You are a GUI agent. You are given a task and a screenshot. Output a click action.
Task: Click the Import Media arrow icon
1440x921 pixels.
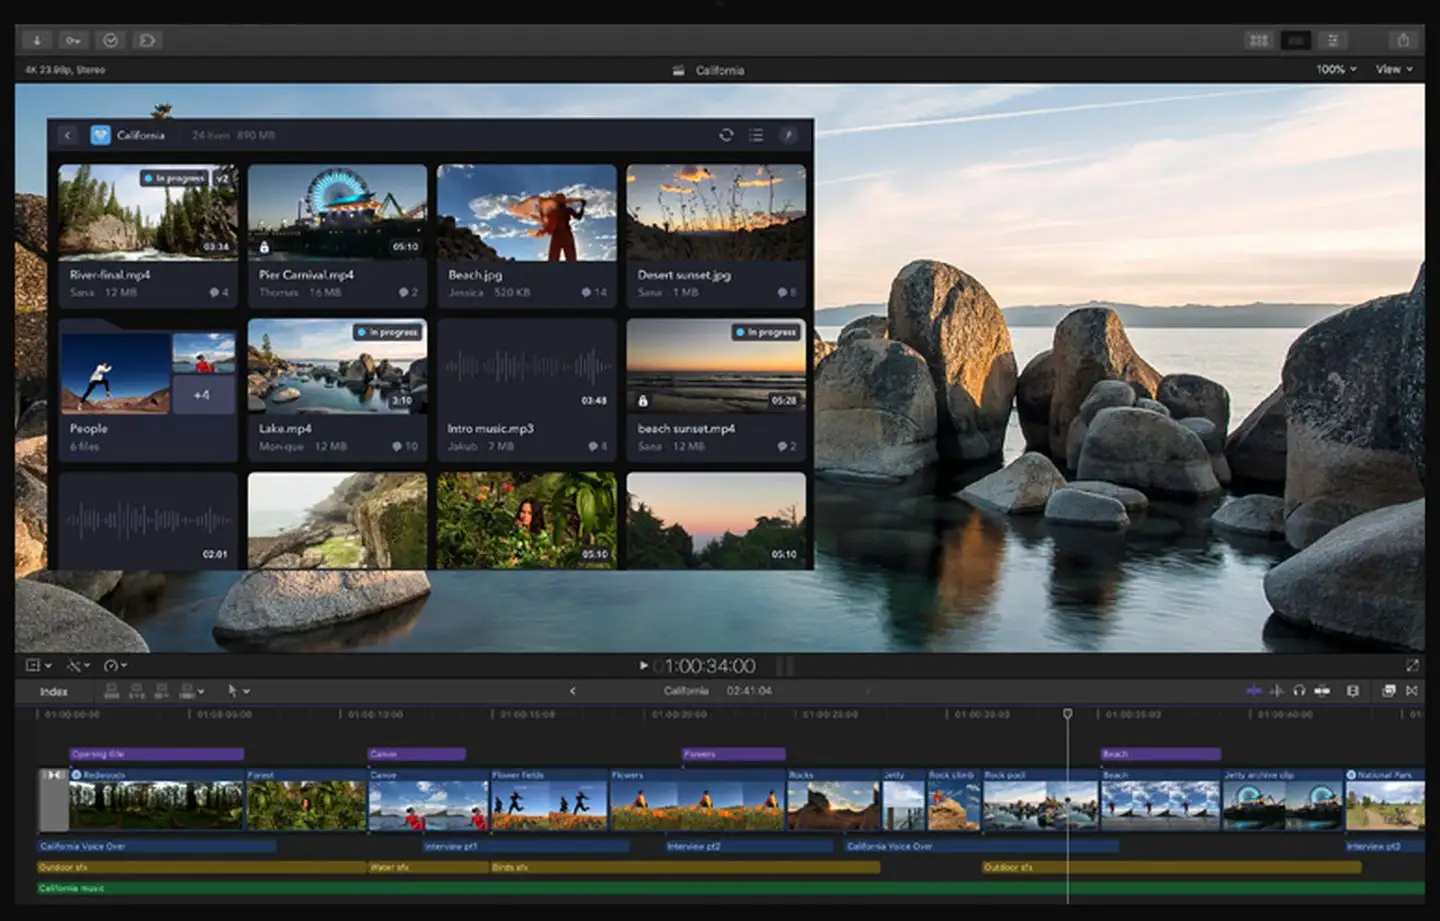pyautogui.click(x=37, y=40)
